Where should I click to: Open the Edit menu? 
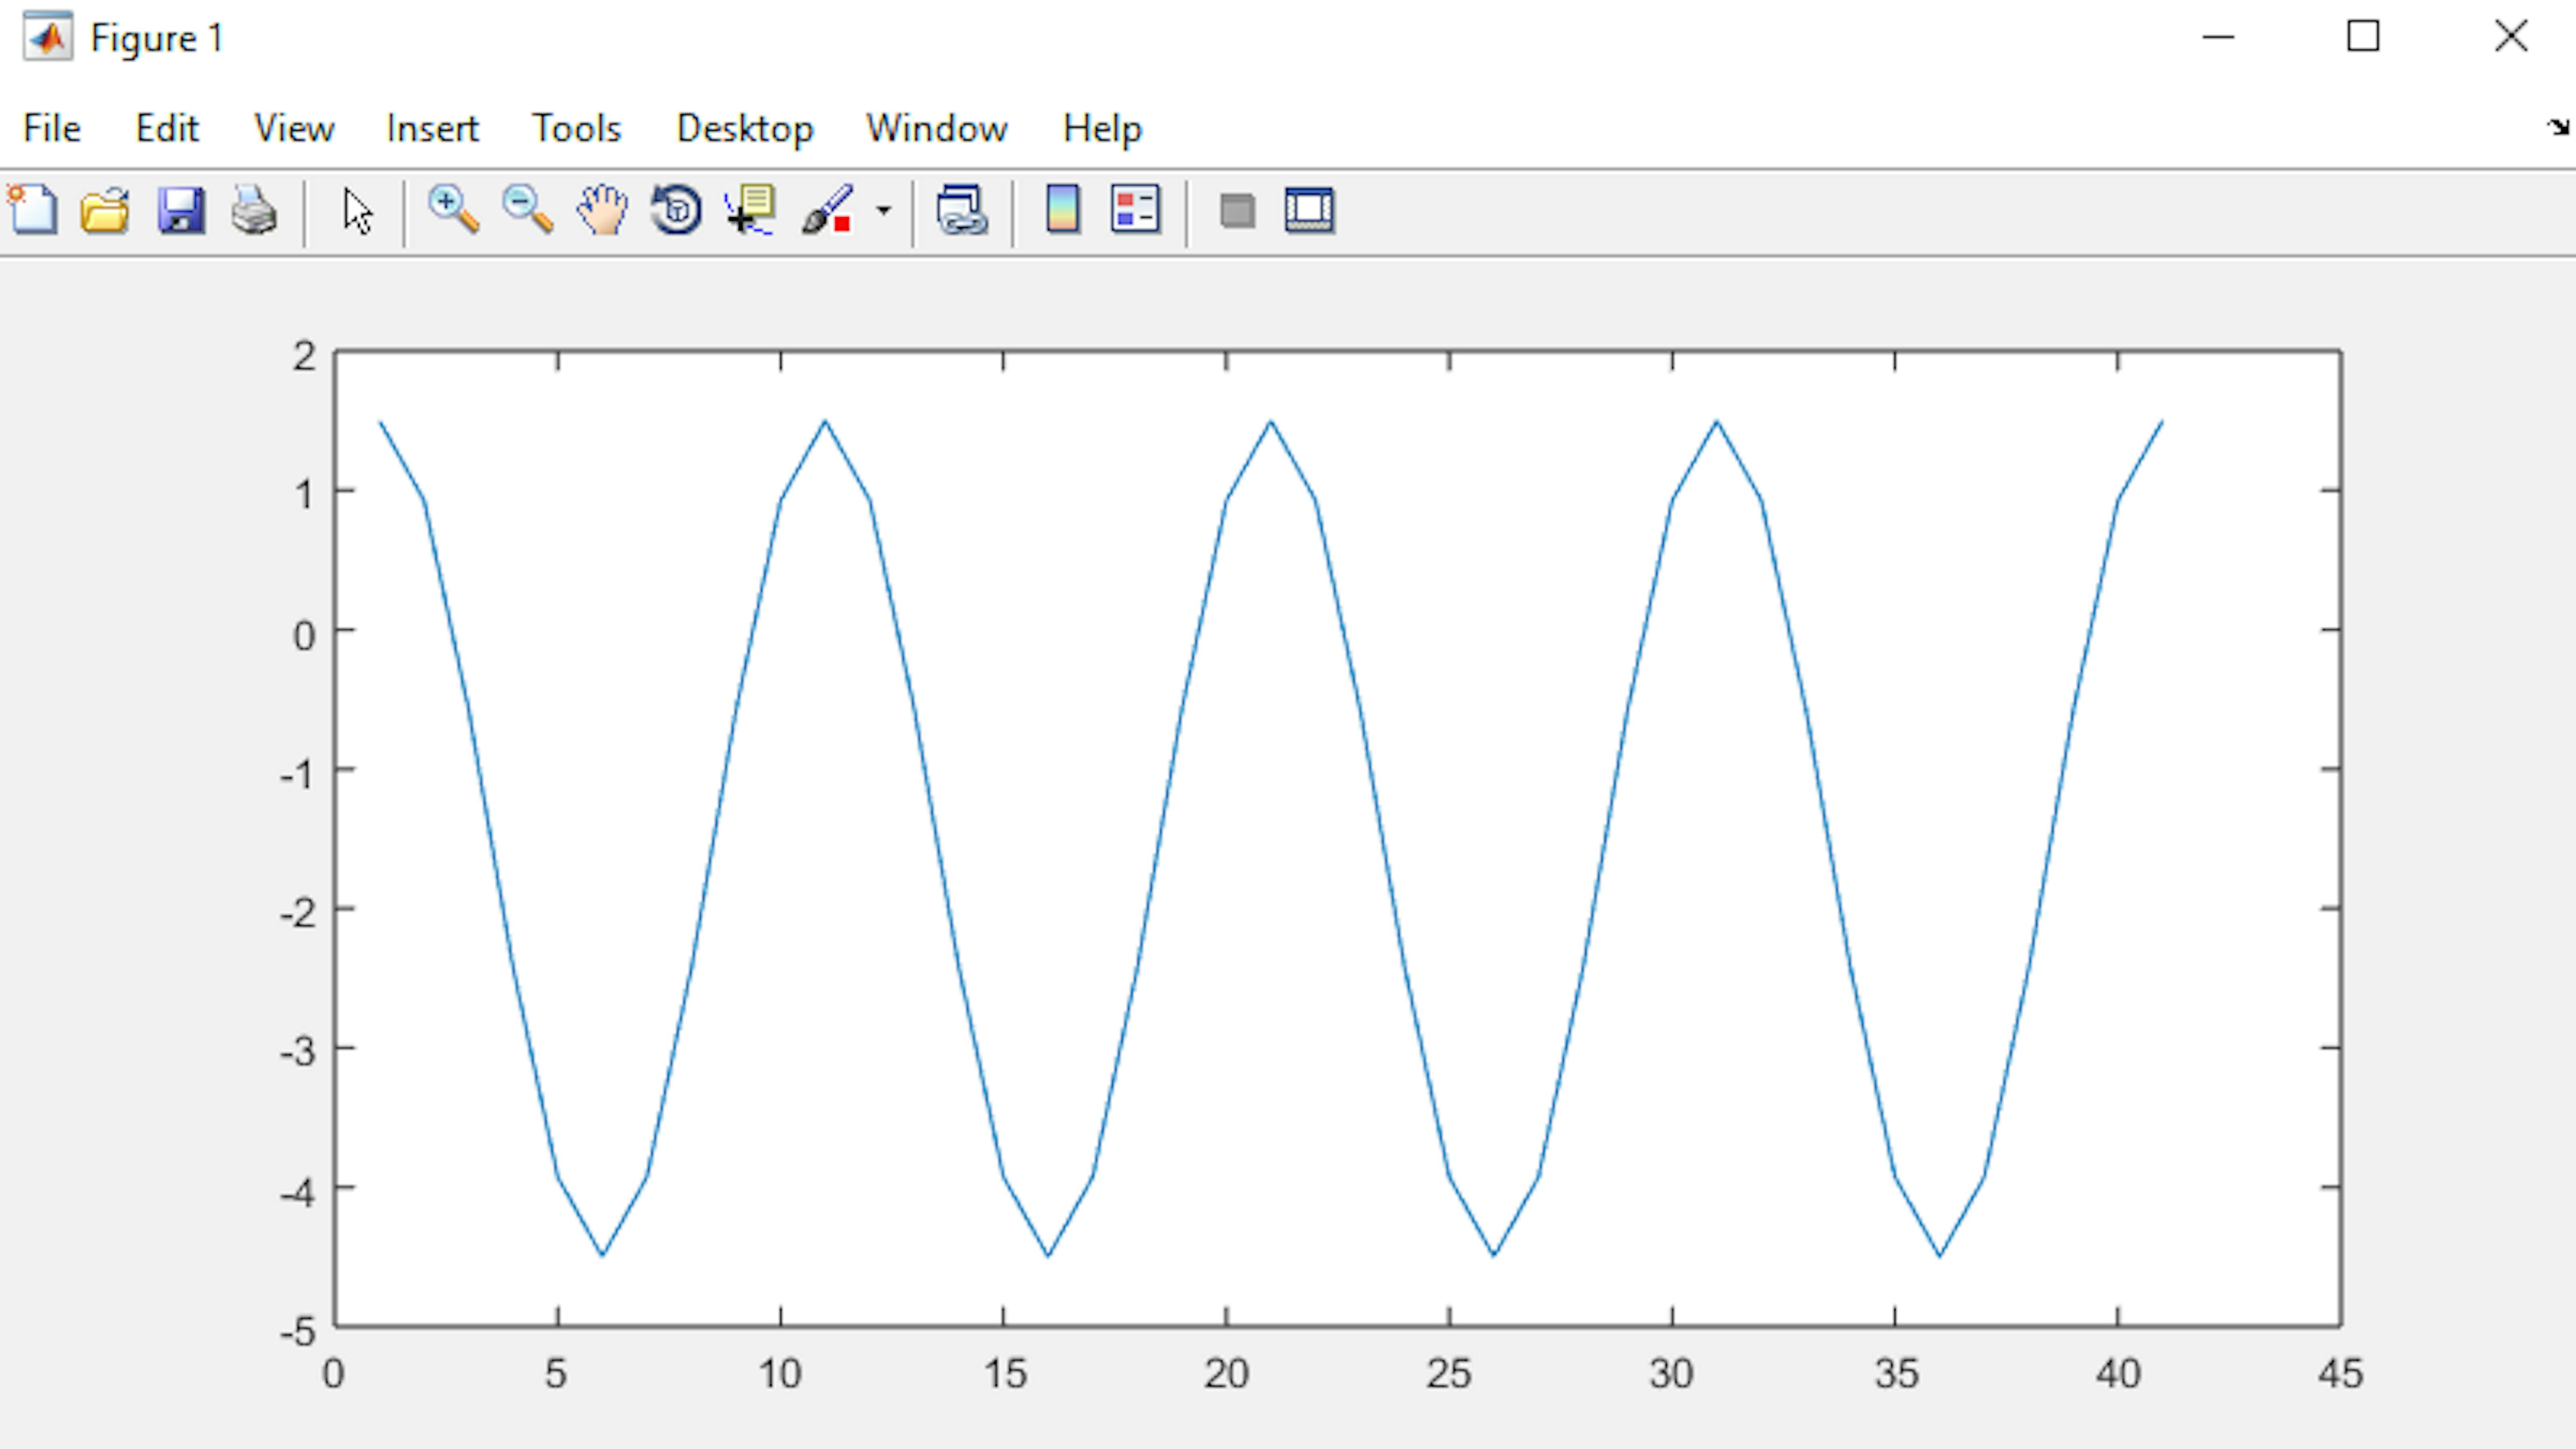167,128
